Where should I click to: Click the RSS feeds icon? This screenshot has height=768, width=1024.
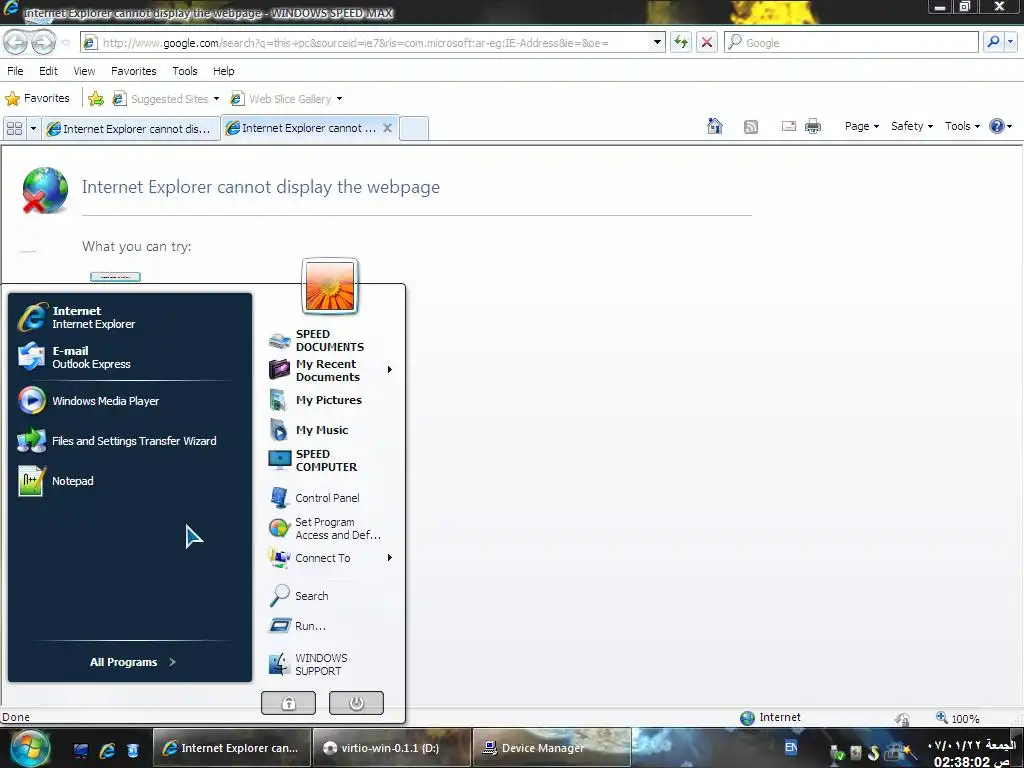(x=751, y=127)
